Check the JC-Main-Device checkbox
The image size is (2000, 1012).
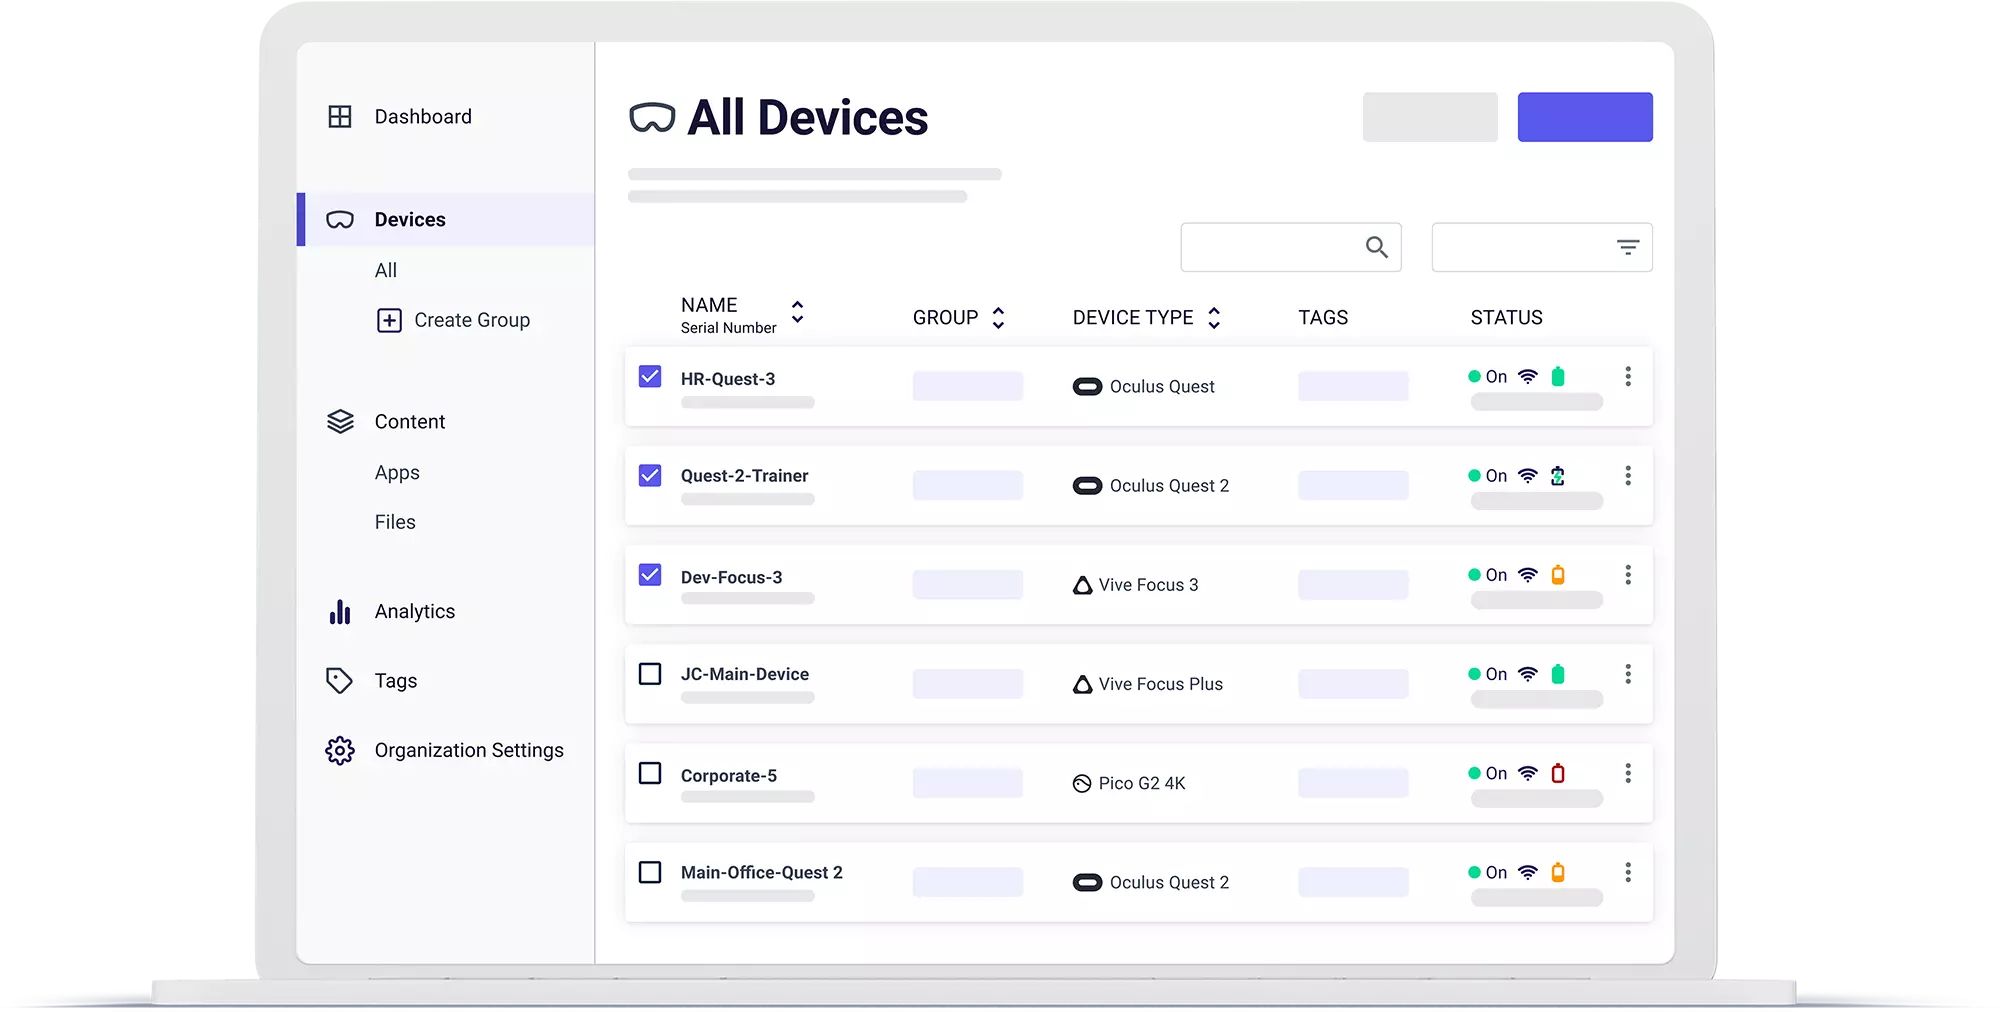click(650, 673)
